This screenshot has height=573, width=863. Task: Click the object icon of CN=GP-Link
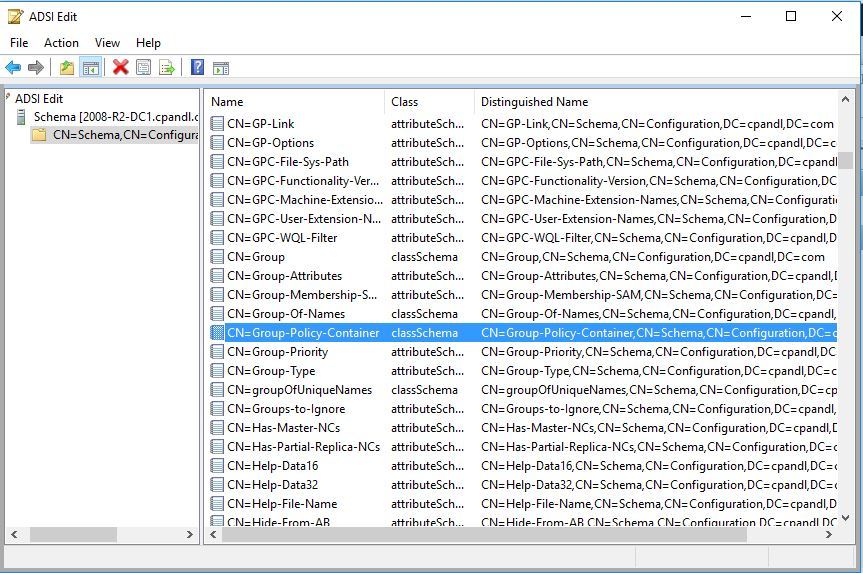[217, 124]
